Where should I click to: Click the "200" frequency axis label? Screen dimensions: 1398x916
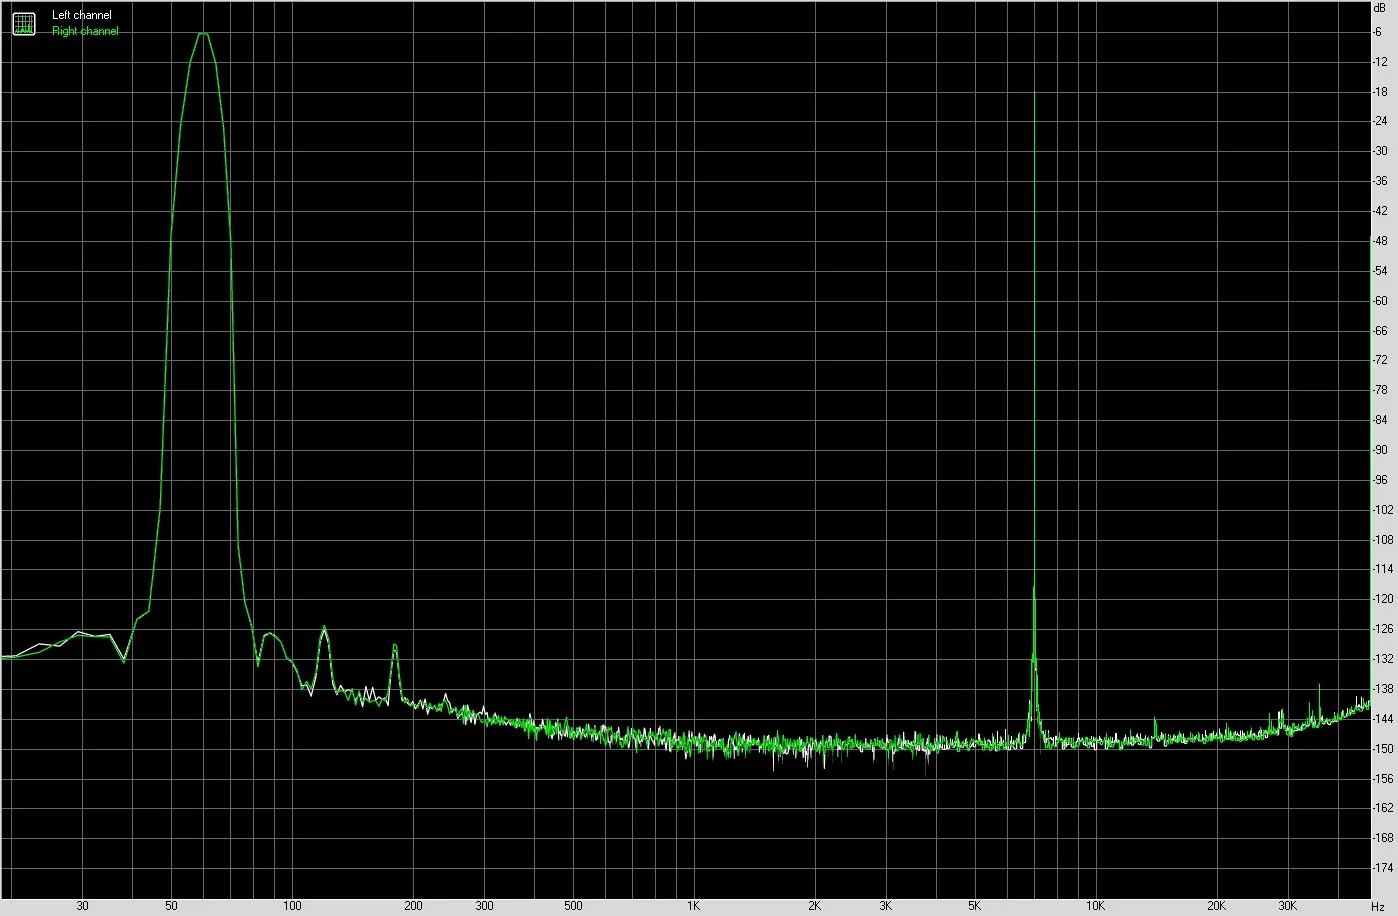coord(413,906)
